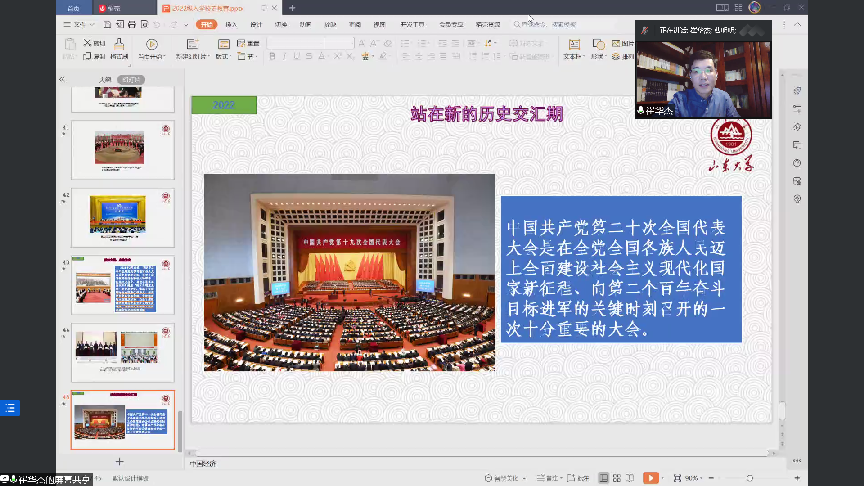Viewport: 864px width, 486px height.
Task: Toggle bold formatting in the ribbon
Action: tap(271, 57)
